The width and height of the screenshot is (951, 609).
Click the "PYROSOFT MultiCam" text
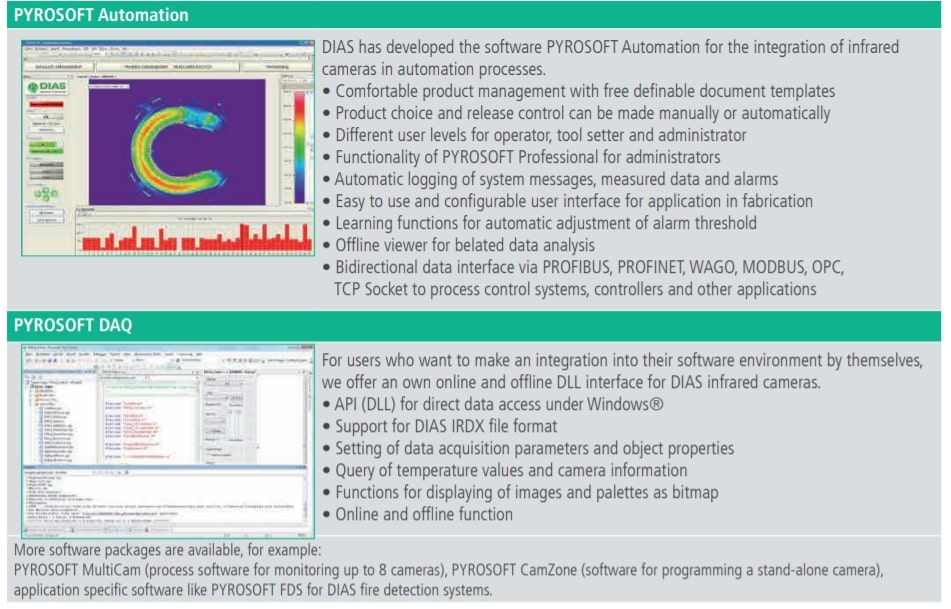tap(77, 570)
